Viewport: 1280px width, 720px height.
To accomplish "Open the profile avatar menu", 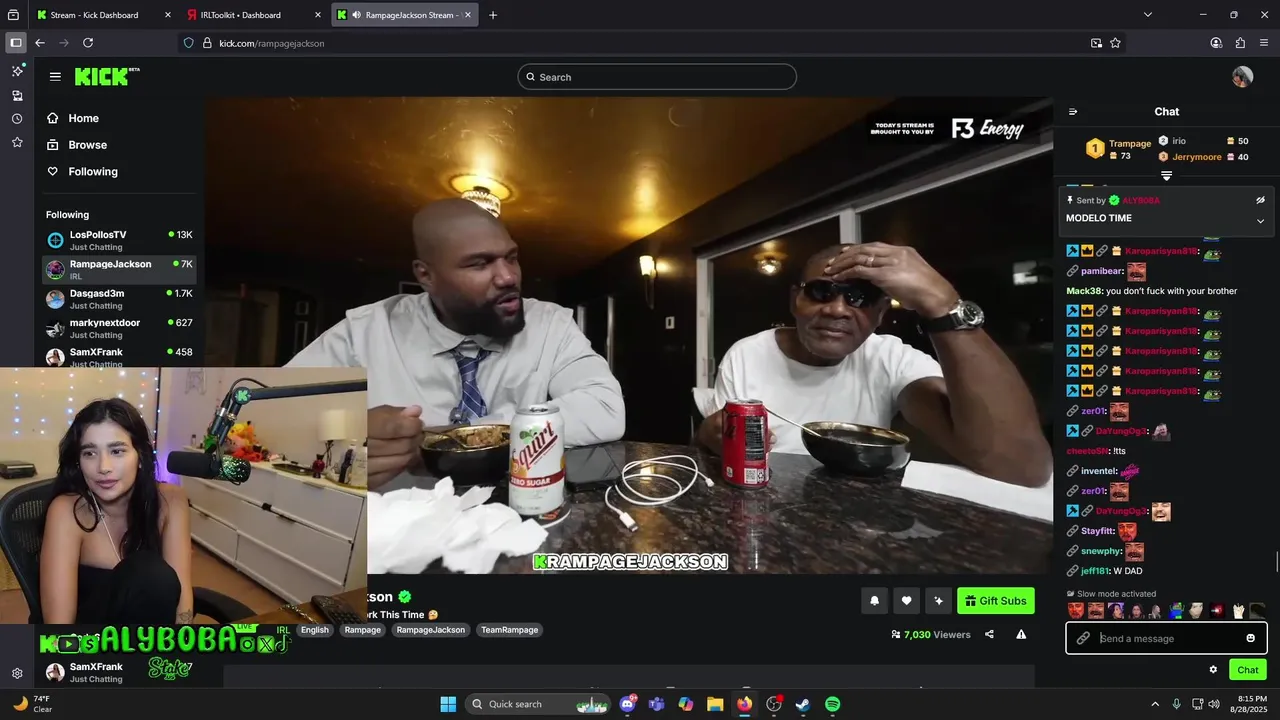I will point(1242,77).
